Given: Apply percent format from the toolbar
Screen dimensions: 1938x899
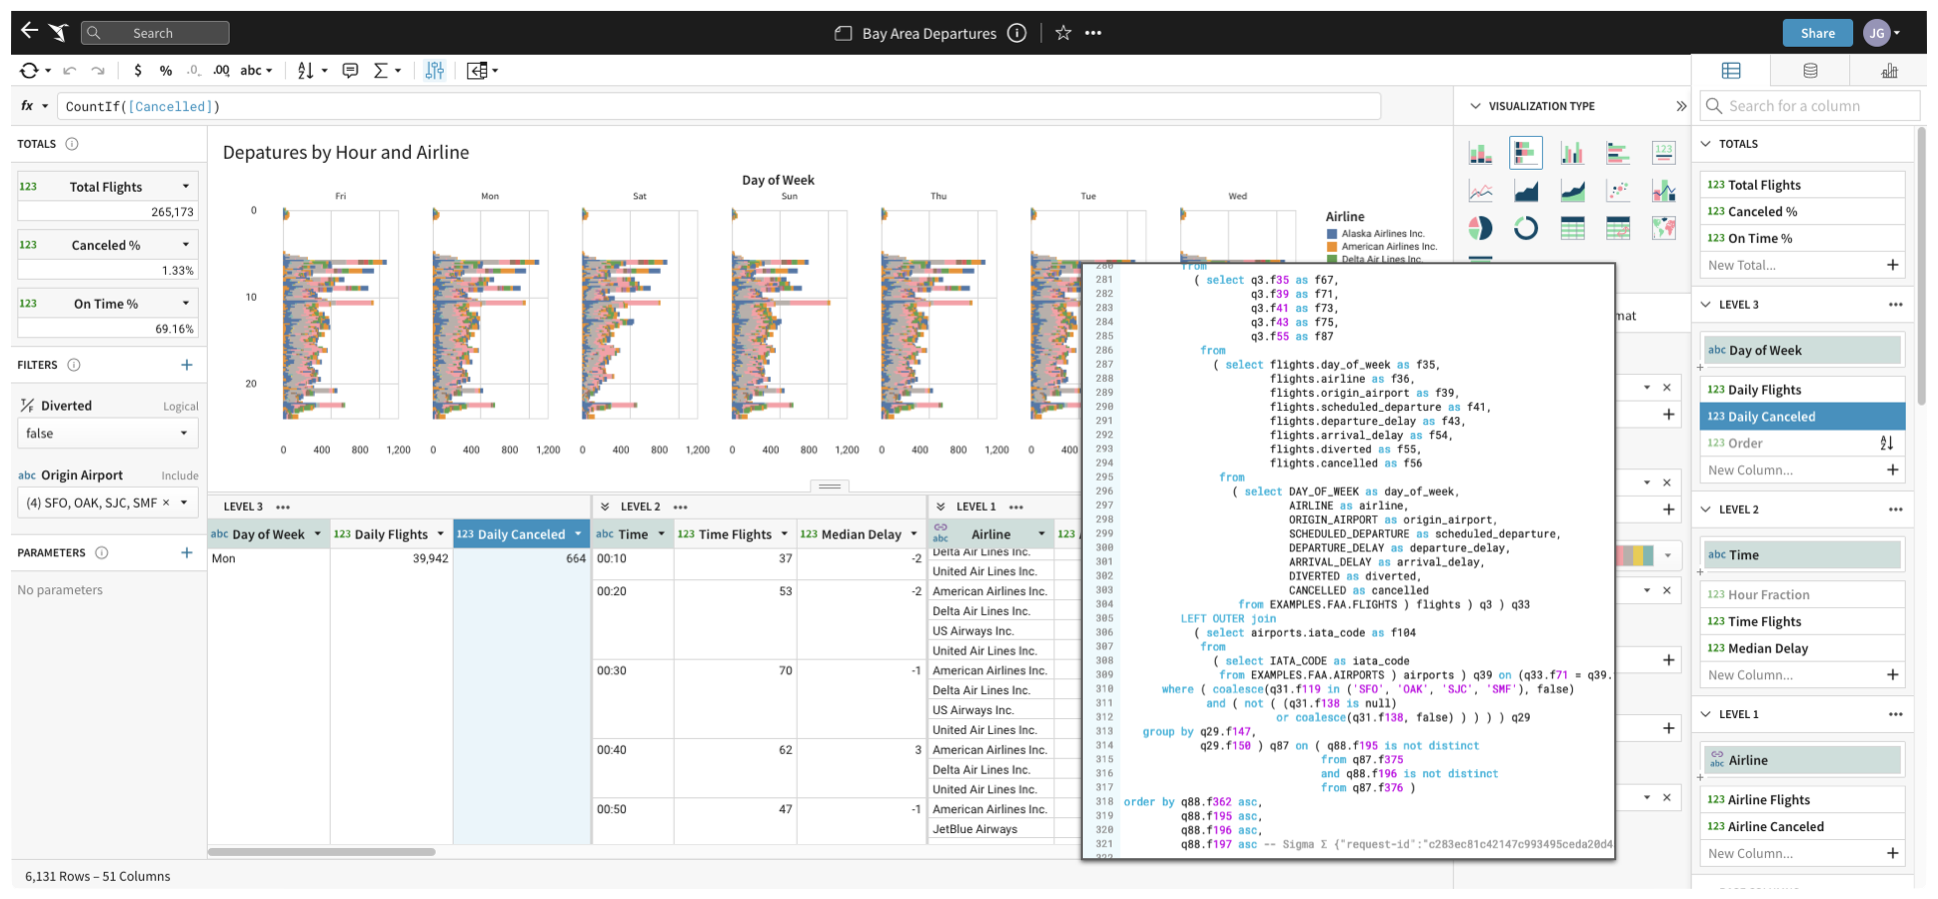Looking at the screenshot, I should click(x=166, y=70).
